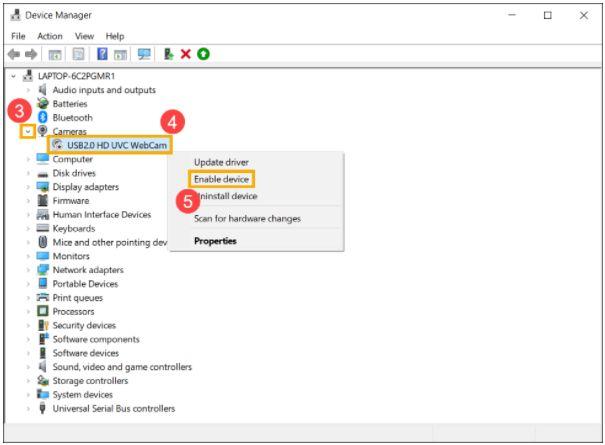The image size is (605, 445).
Task: Click the Security devices icon
Action: 42,325
